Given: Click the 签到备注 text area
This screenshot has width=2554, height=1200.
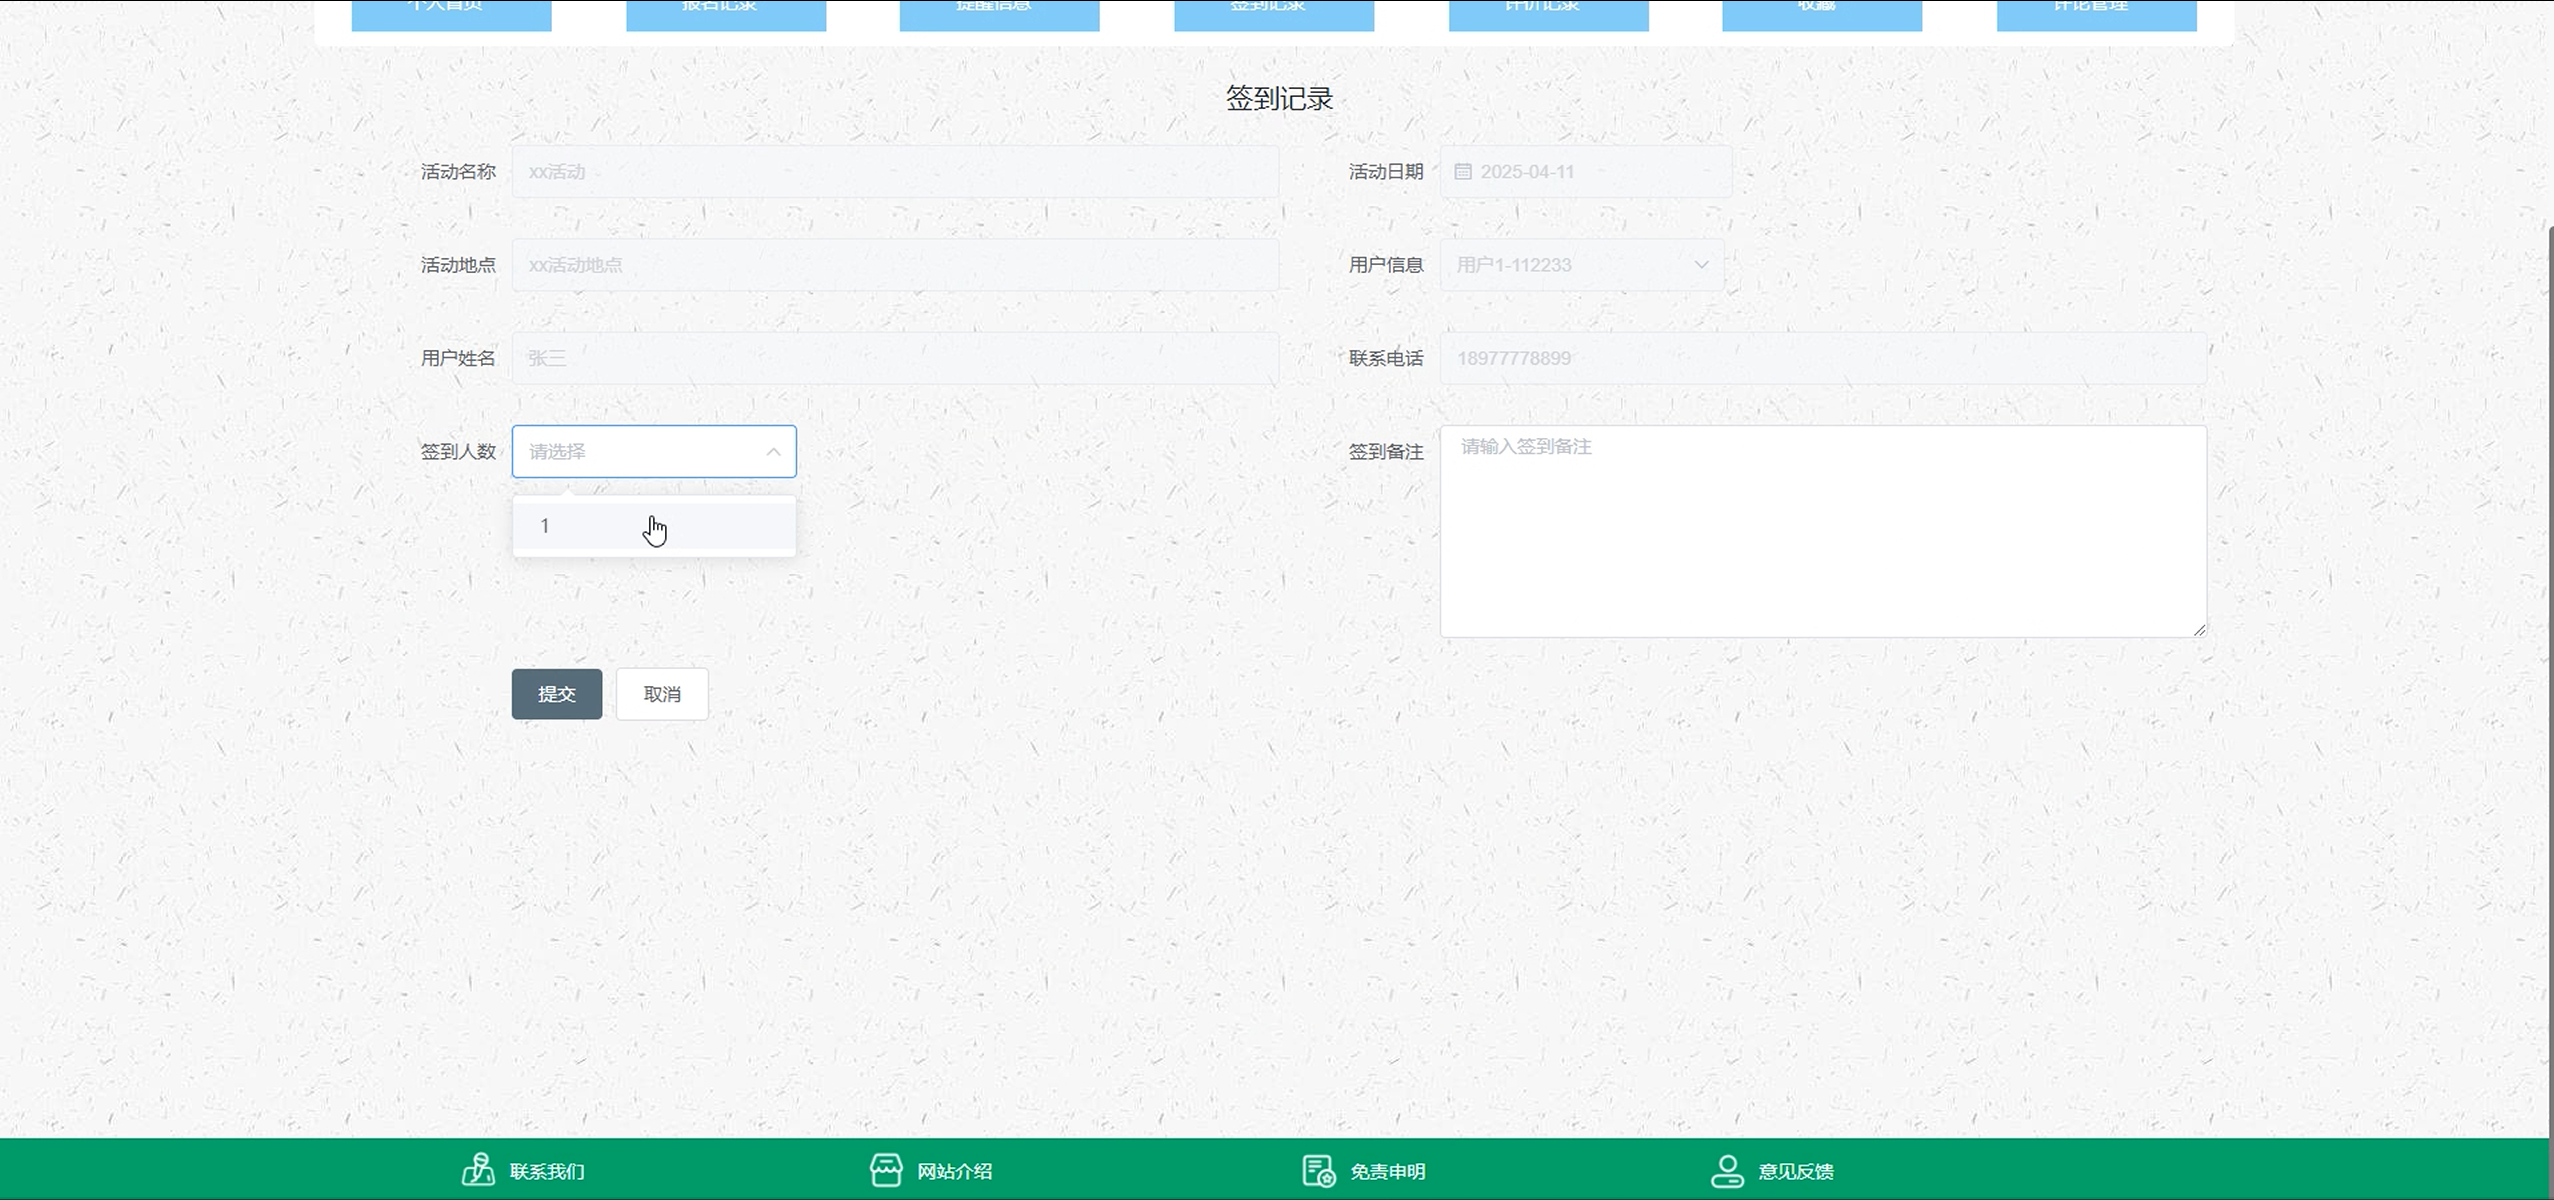Looking at the screenshot, I should (1822, 531).
